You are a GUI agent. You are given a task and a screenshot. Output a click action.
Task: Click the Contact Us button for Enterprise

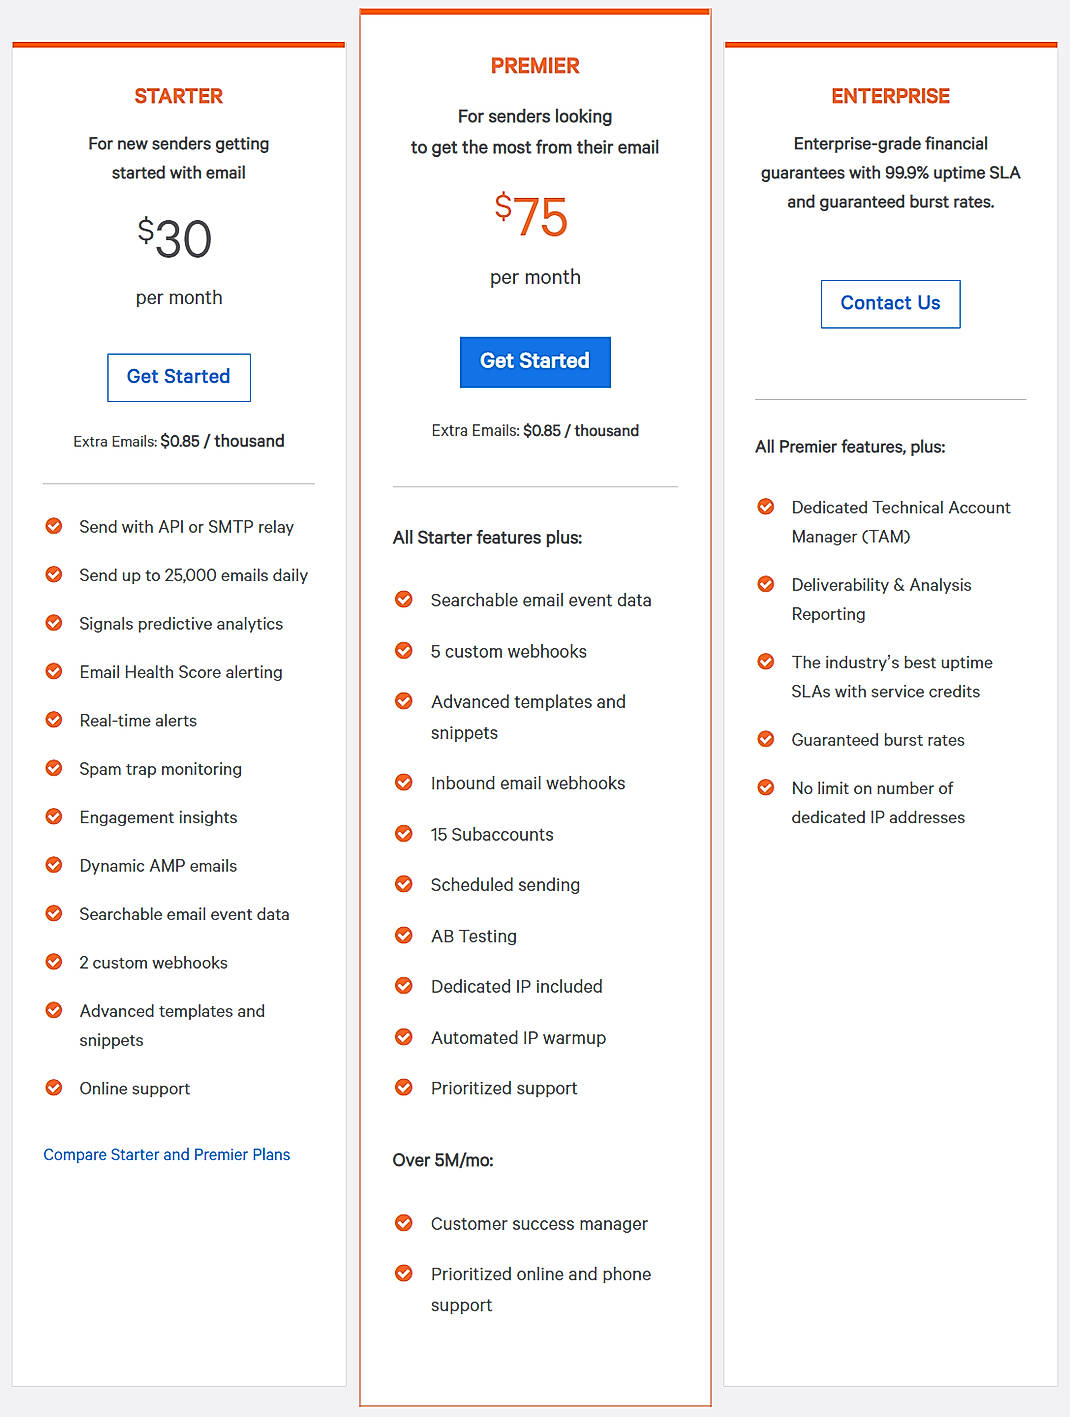[x=890, y=303]
